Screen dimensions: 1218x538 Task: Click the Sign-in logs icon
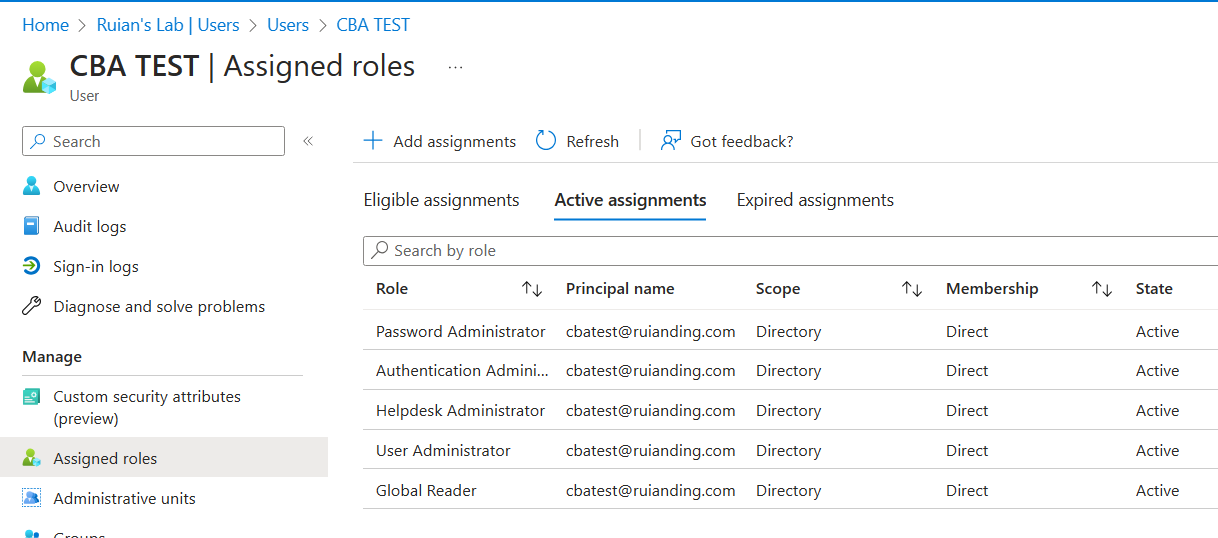coord(32,266)
